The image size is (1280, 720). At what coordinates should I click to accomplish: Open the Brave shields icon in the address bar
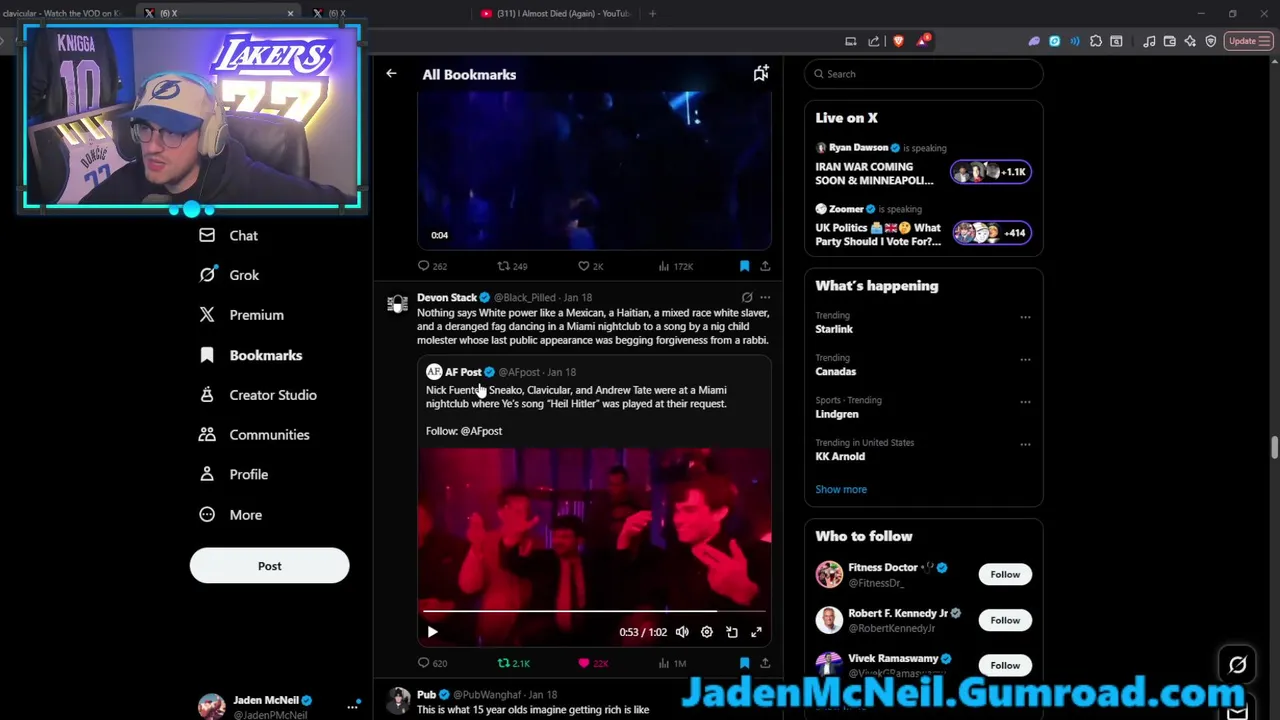[898, 41]
